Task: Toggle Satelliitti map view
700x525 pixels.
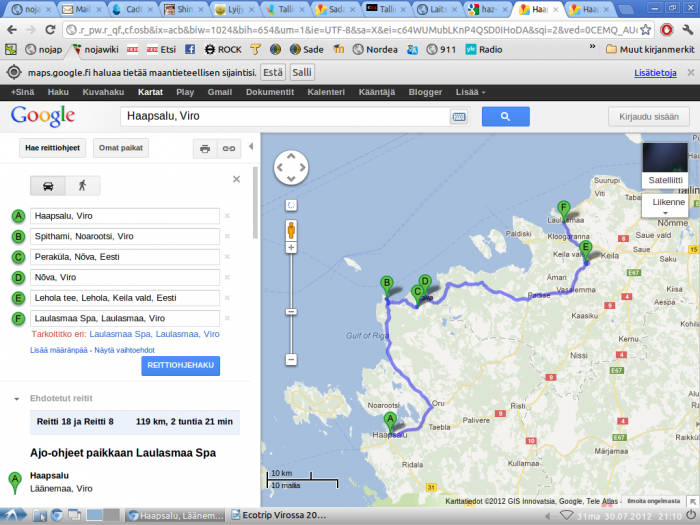Action: [x=665, y=166]
